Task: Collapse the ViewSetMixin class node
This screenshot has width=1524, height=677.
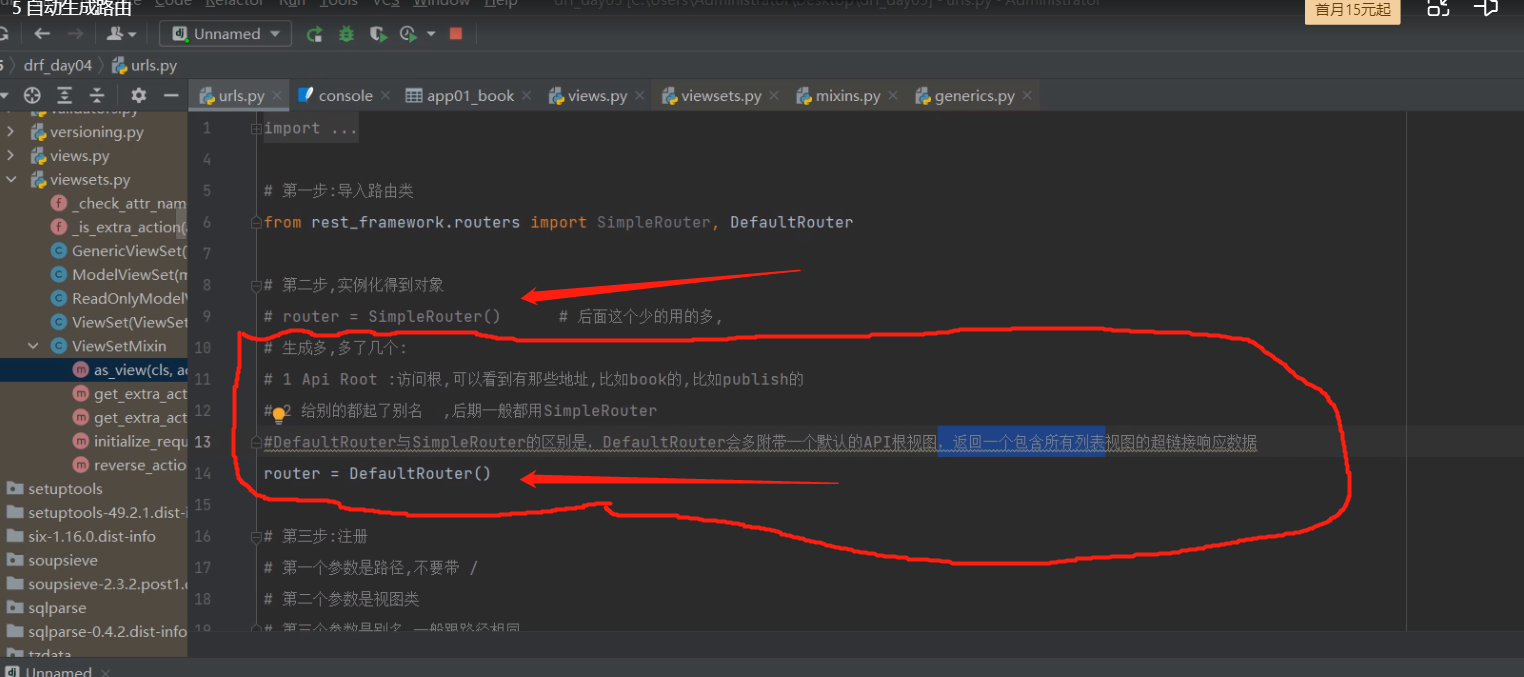Action: point(34,346)
